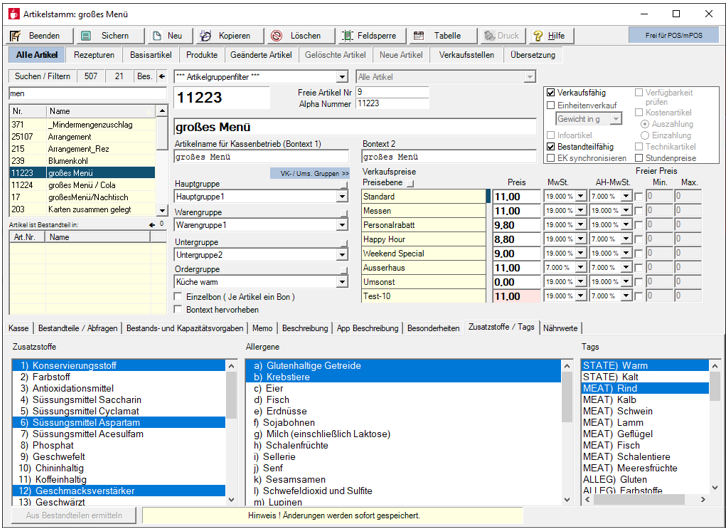Screen dimensions: 727x528
Task: Toggle the Bestandteilfähig checkbox
Action: pyautogui.click(x=551, y=146)
